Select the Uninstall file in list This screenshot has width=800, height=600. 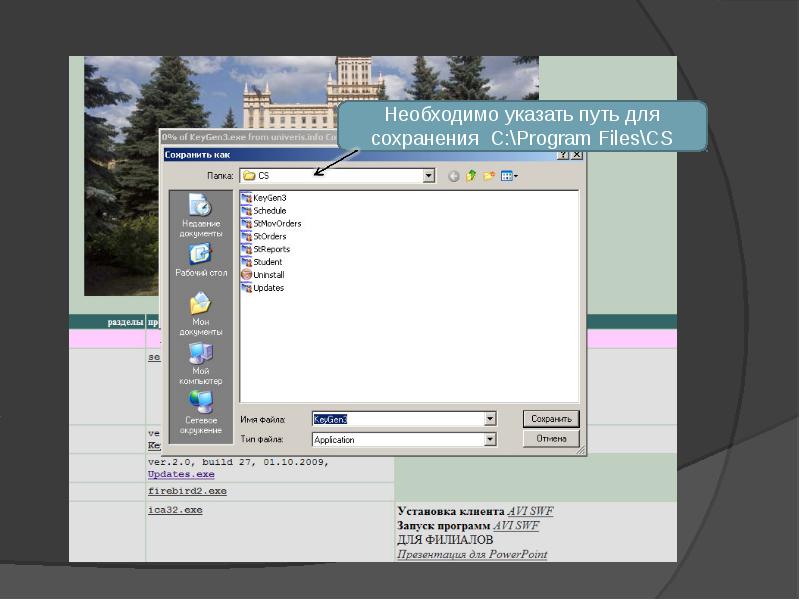click(x=268, y=275)
